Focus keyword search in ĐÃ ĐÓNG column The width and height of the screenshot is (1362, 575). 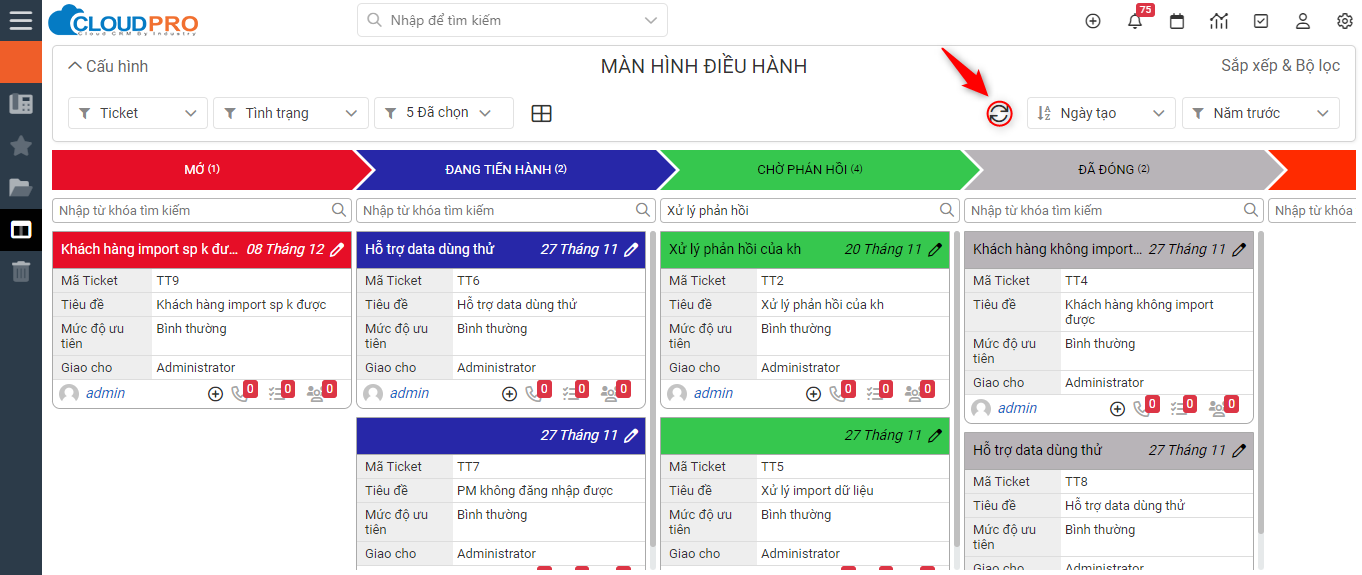click(1114, 210)
